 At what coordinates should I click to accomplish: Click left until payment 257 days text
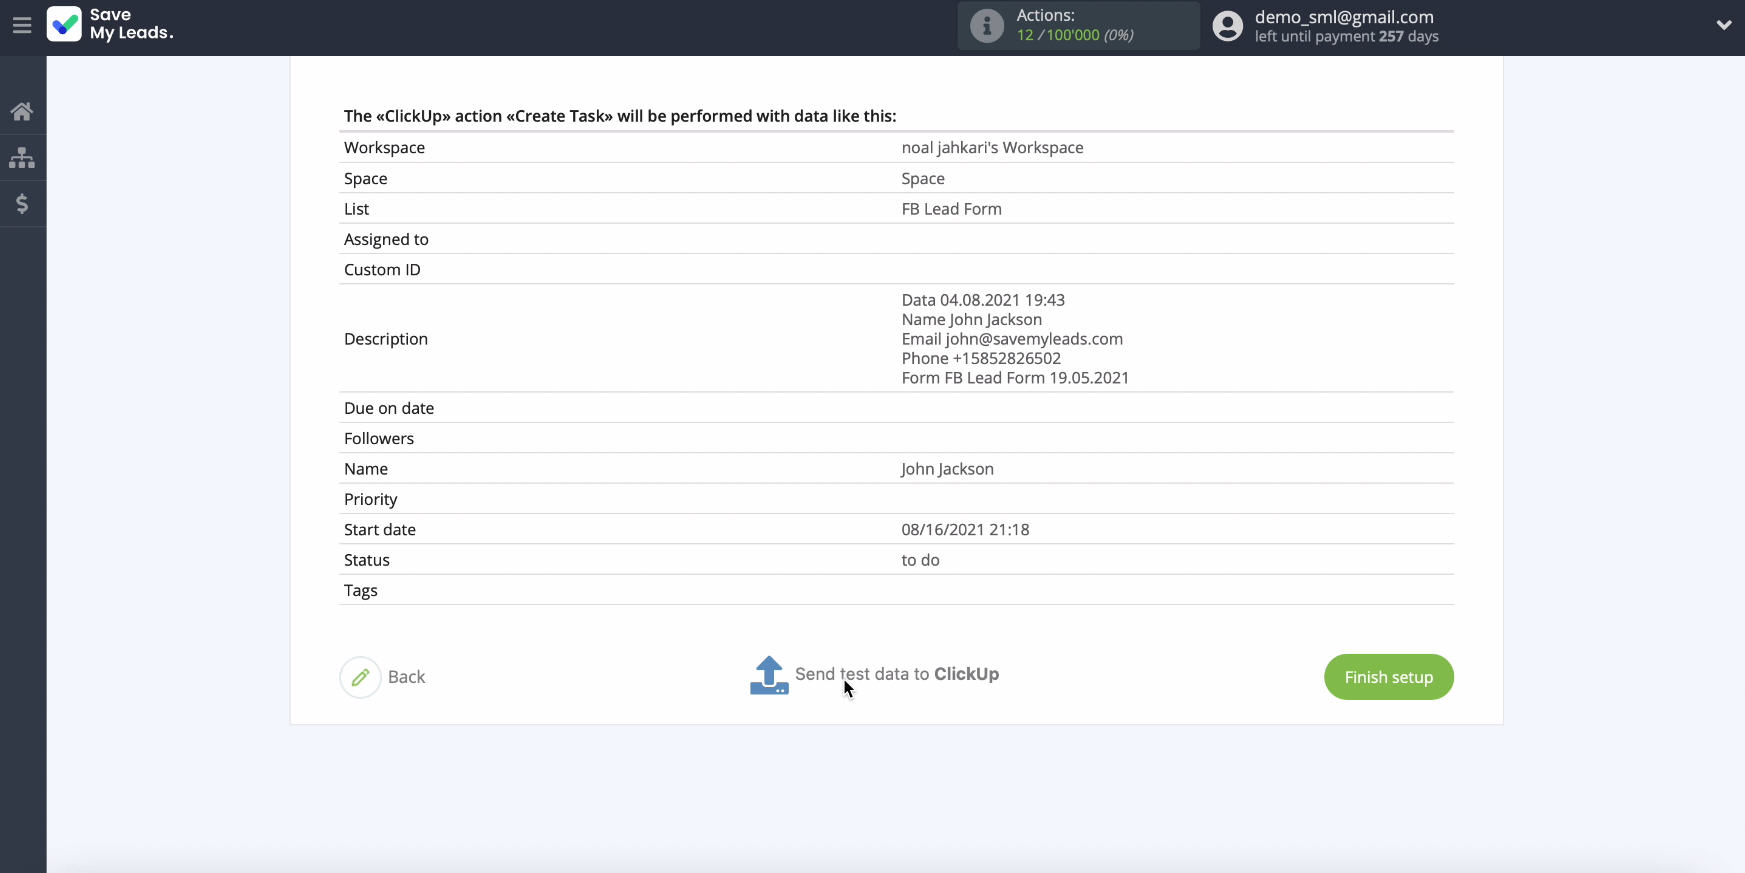tap(1347, 36)
